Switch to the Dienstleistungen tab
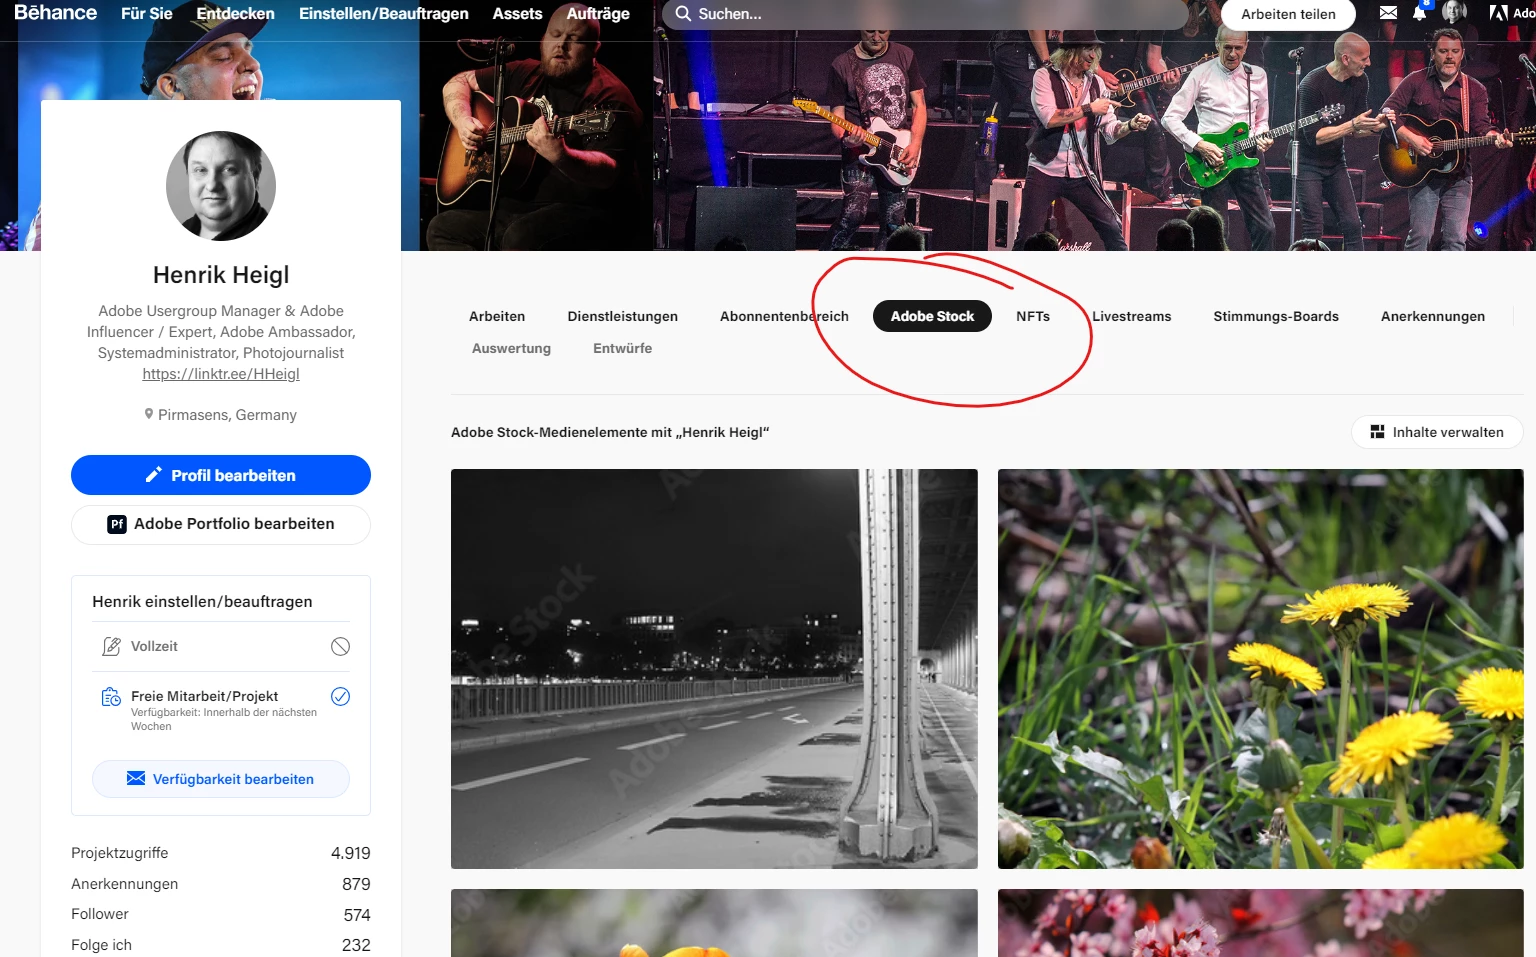This screenshot has height=957, width=1536. pos(623,316)
